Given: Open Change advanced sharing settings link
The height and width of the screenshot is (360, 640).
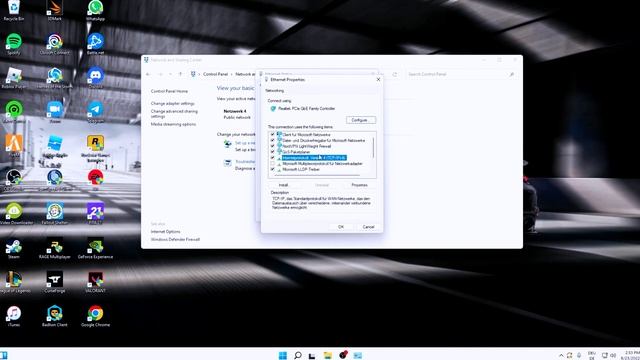Looking at the screenshot, I should point(174,113).
